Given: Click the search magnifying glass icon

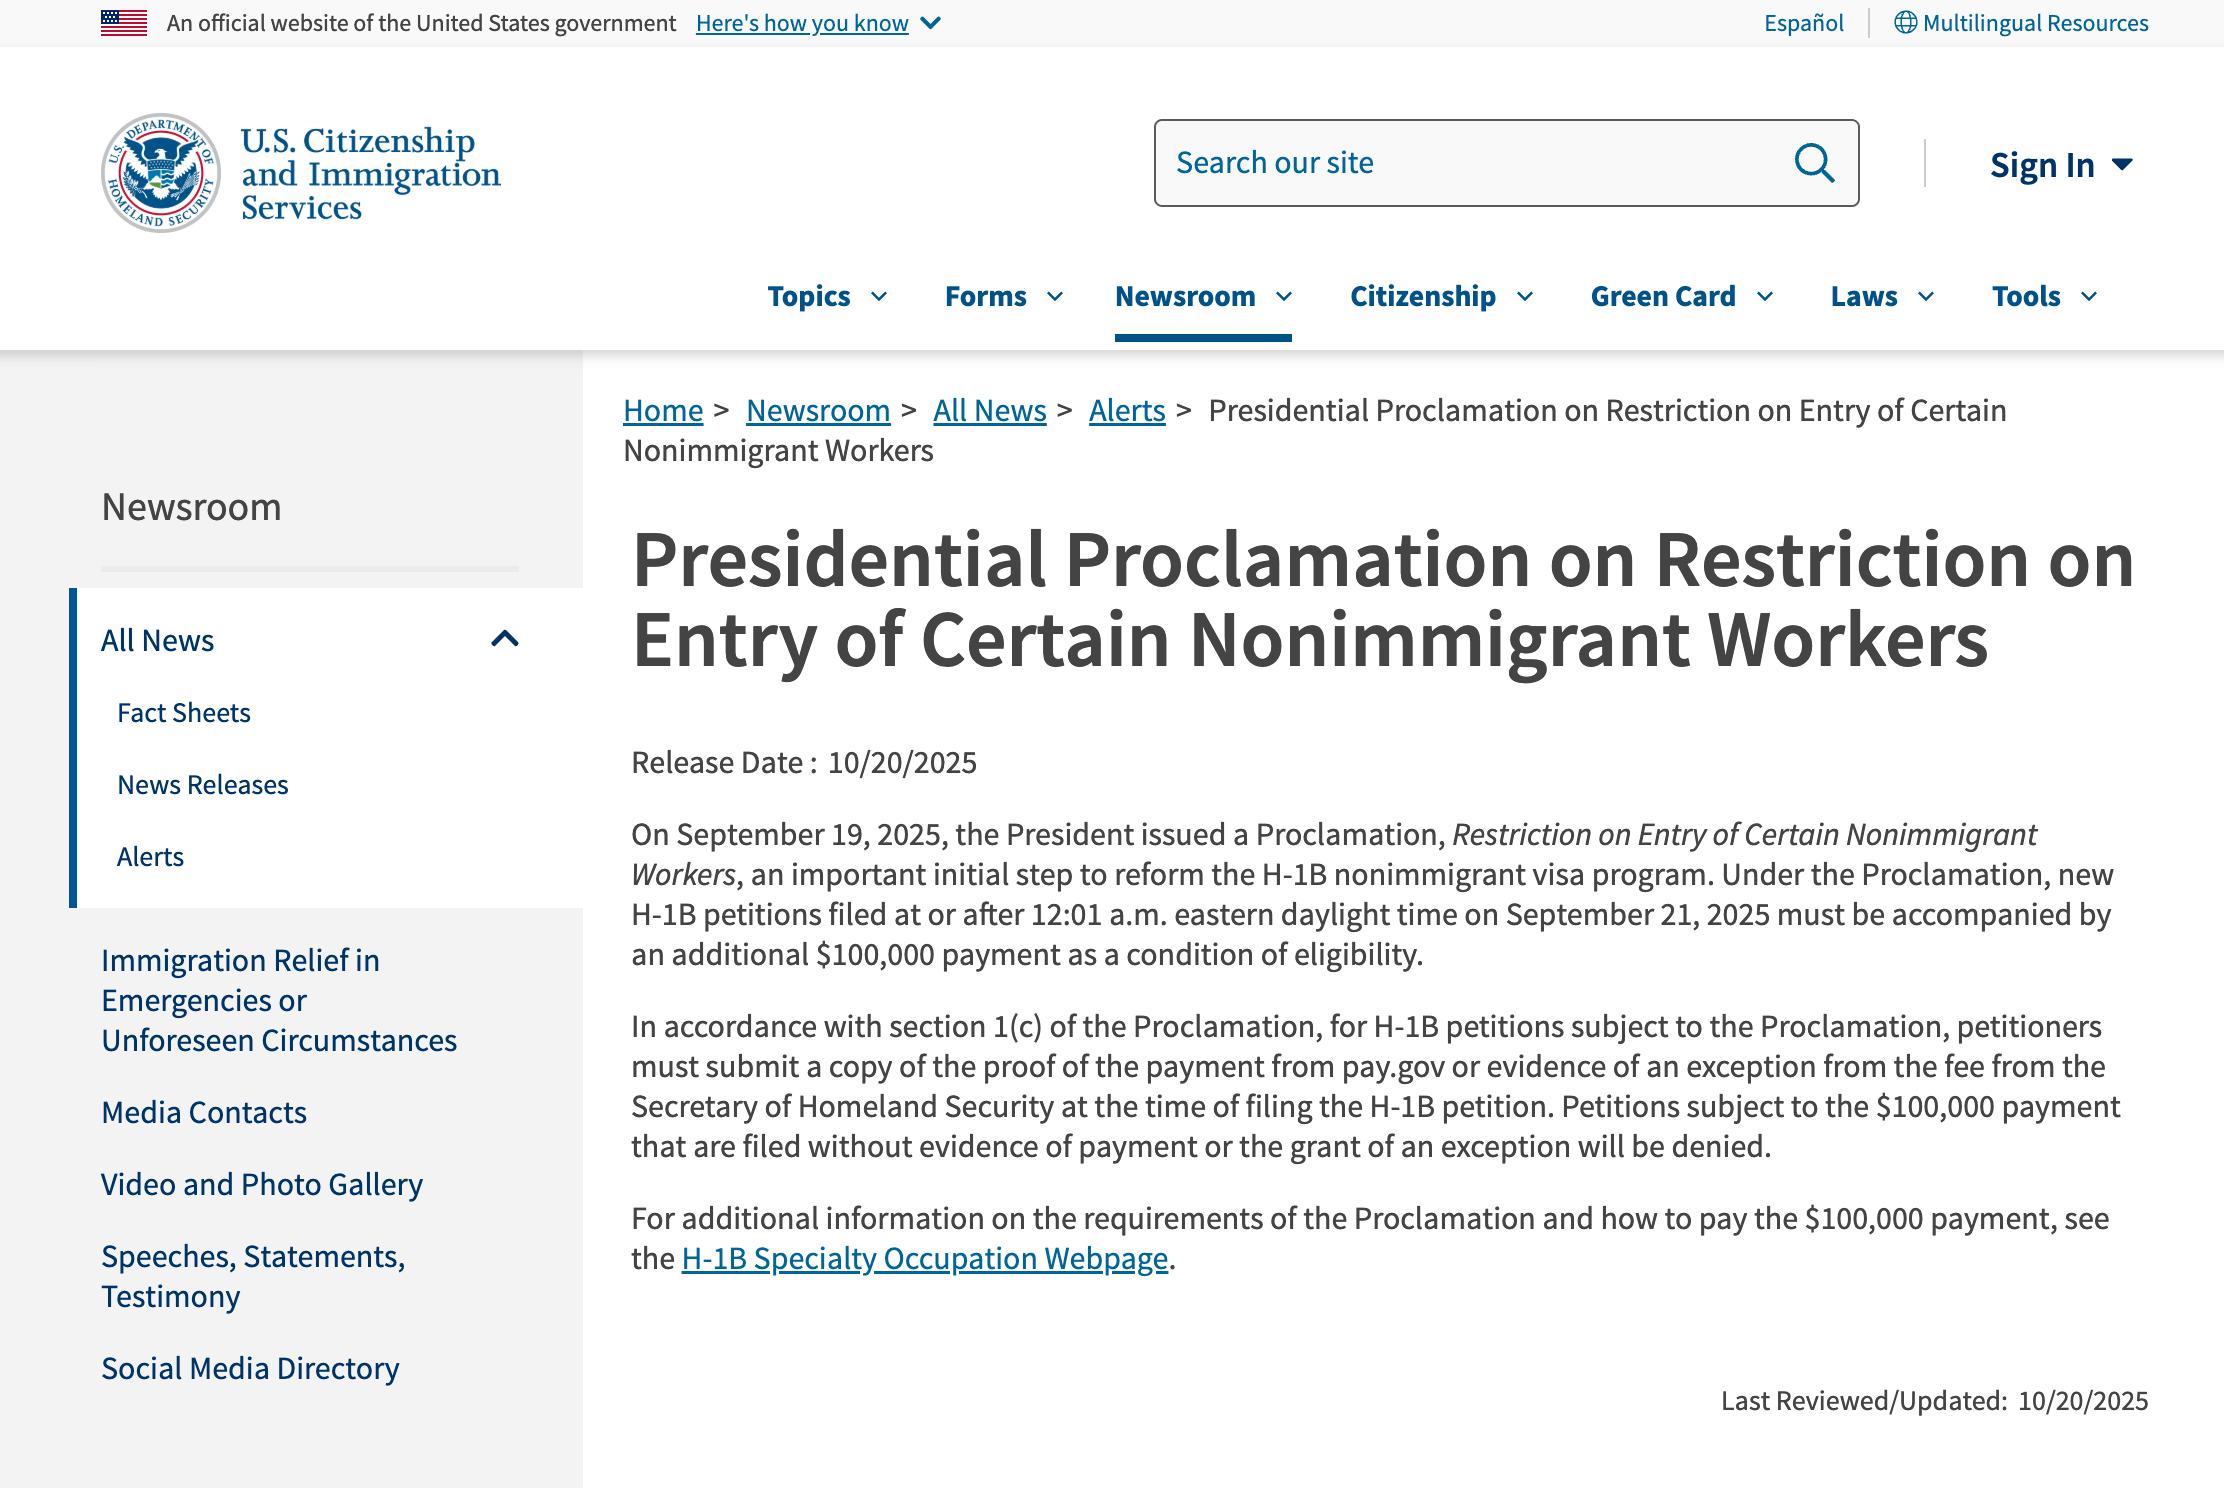Looking at the screenshot, I should coord(1814,163).
